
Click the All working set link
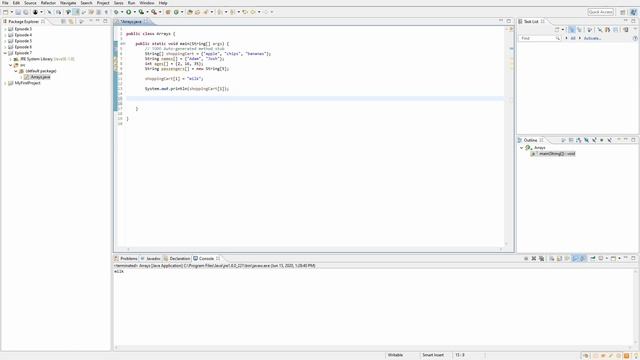pyautogui.click(x=573, y=38)
